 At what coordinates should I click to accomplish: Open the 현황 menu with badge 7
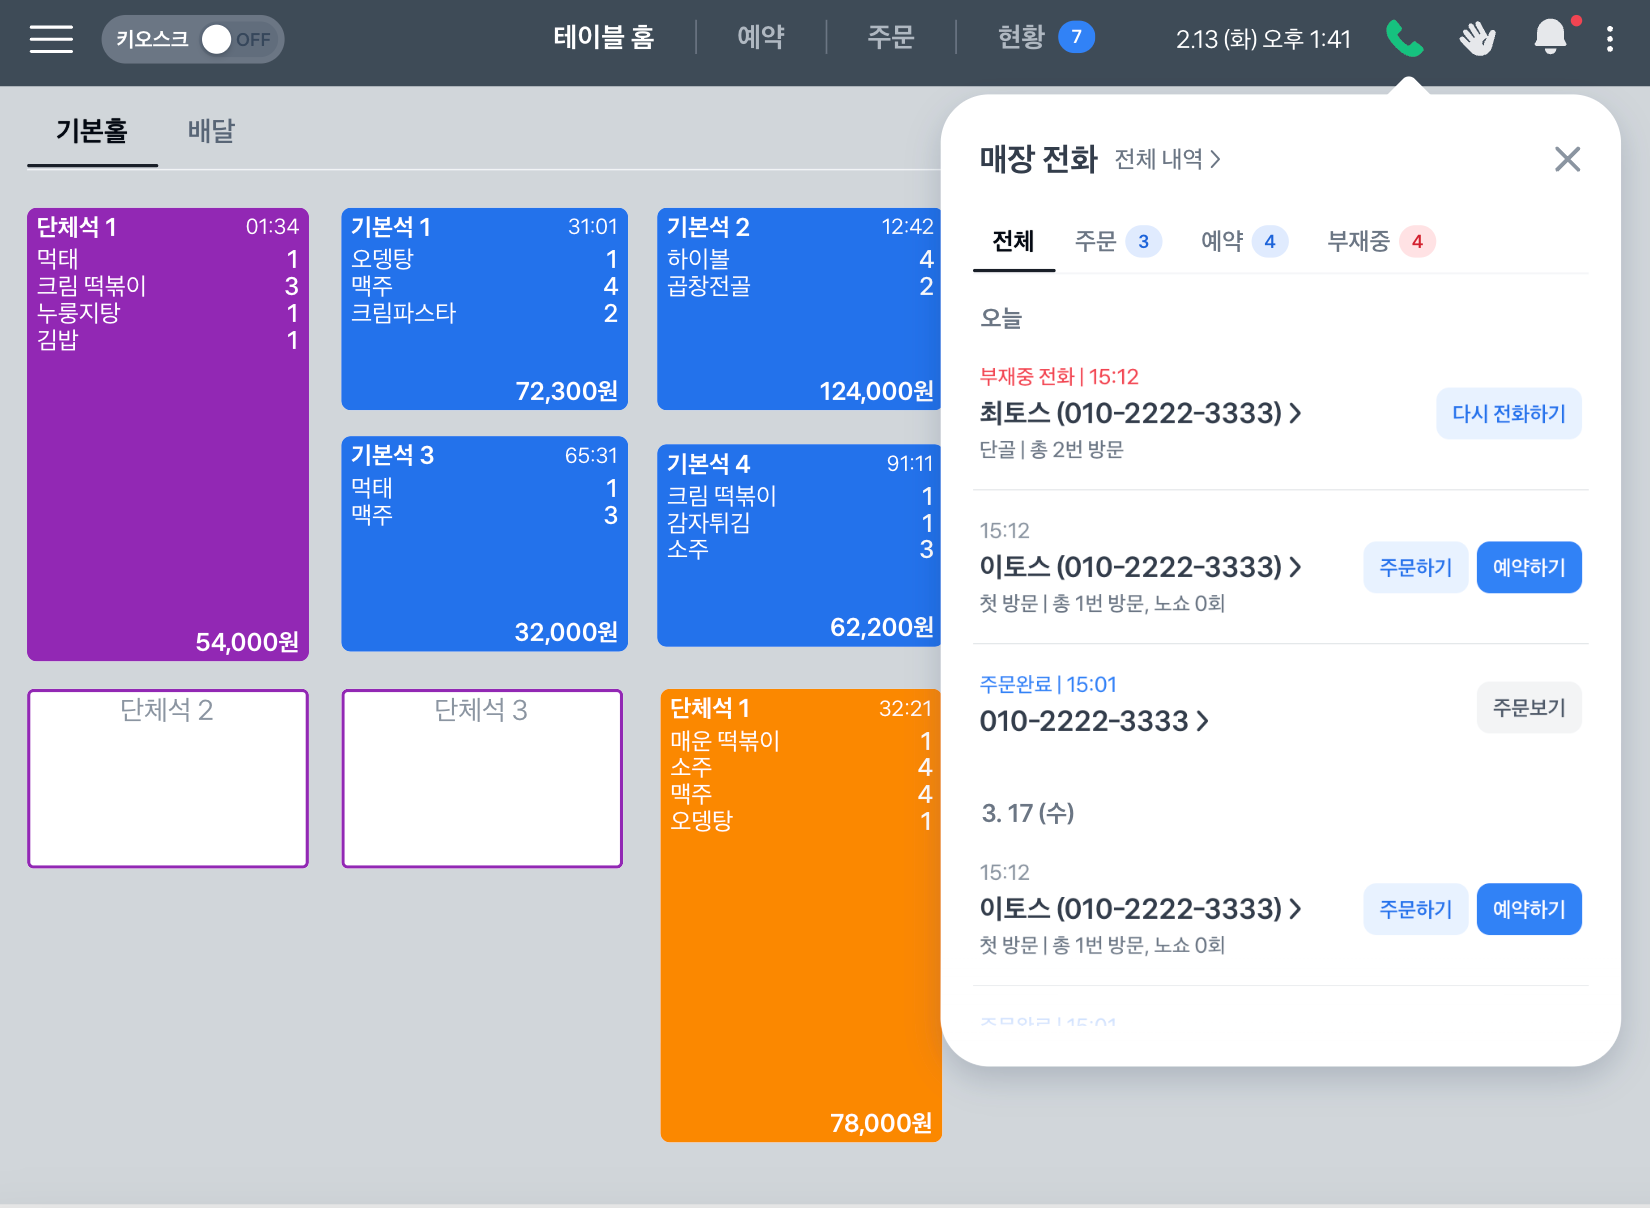click(x=1045, y=38)
